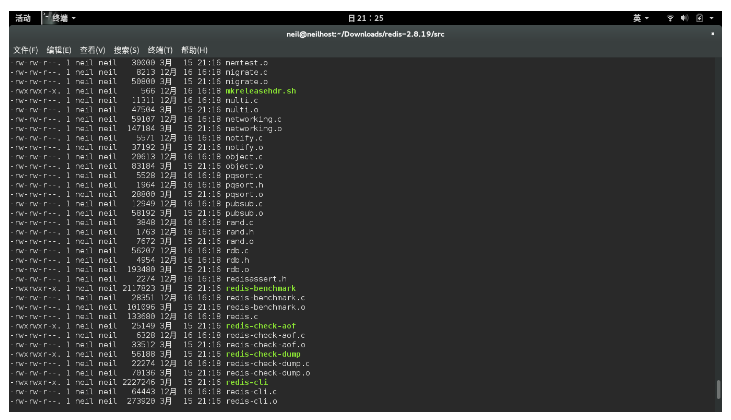This screenshot has width=731, height=420.
Task: Click the volume speaker icon
Action: (684, 18)
